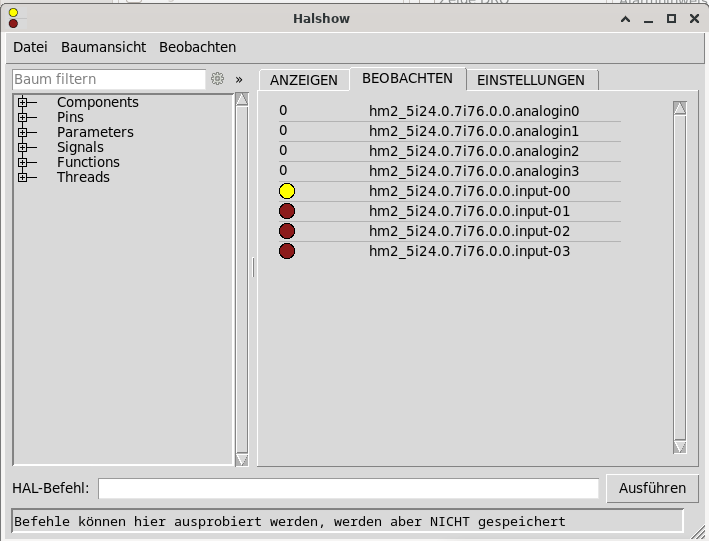Screen dimensions: 709x541
Task: Click the hm2_5i24.0.7i76.0.0.analogin1 entry
Action: coord(474,131)
